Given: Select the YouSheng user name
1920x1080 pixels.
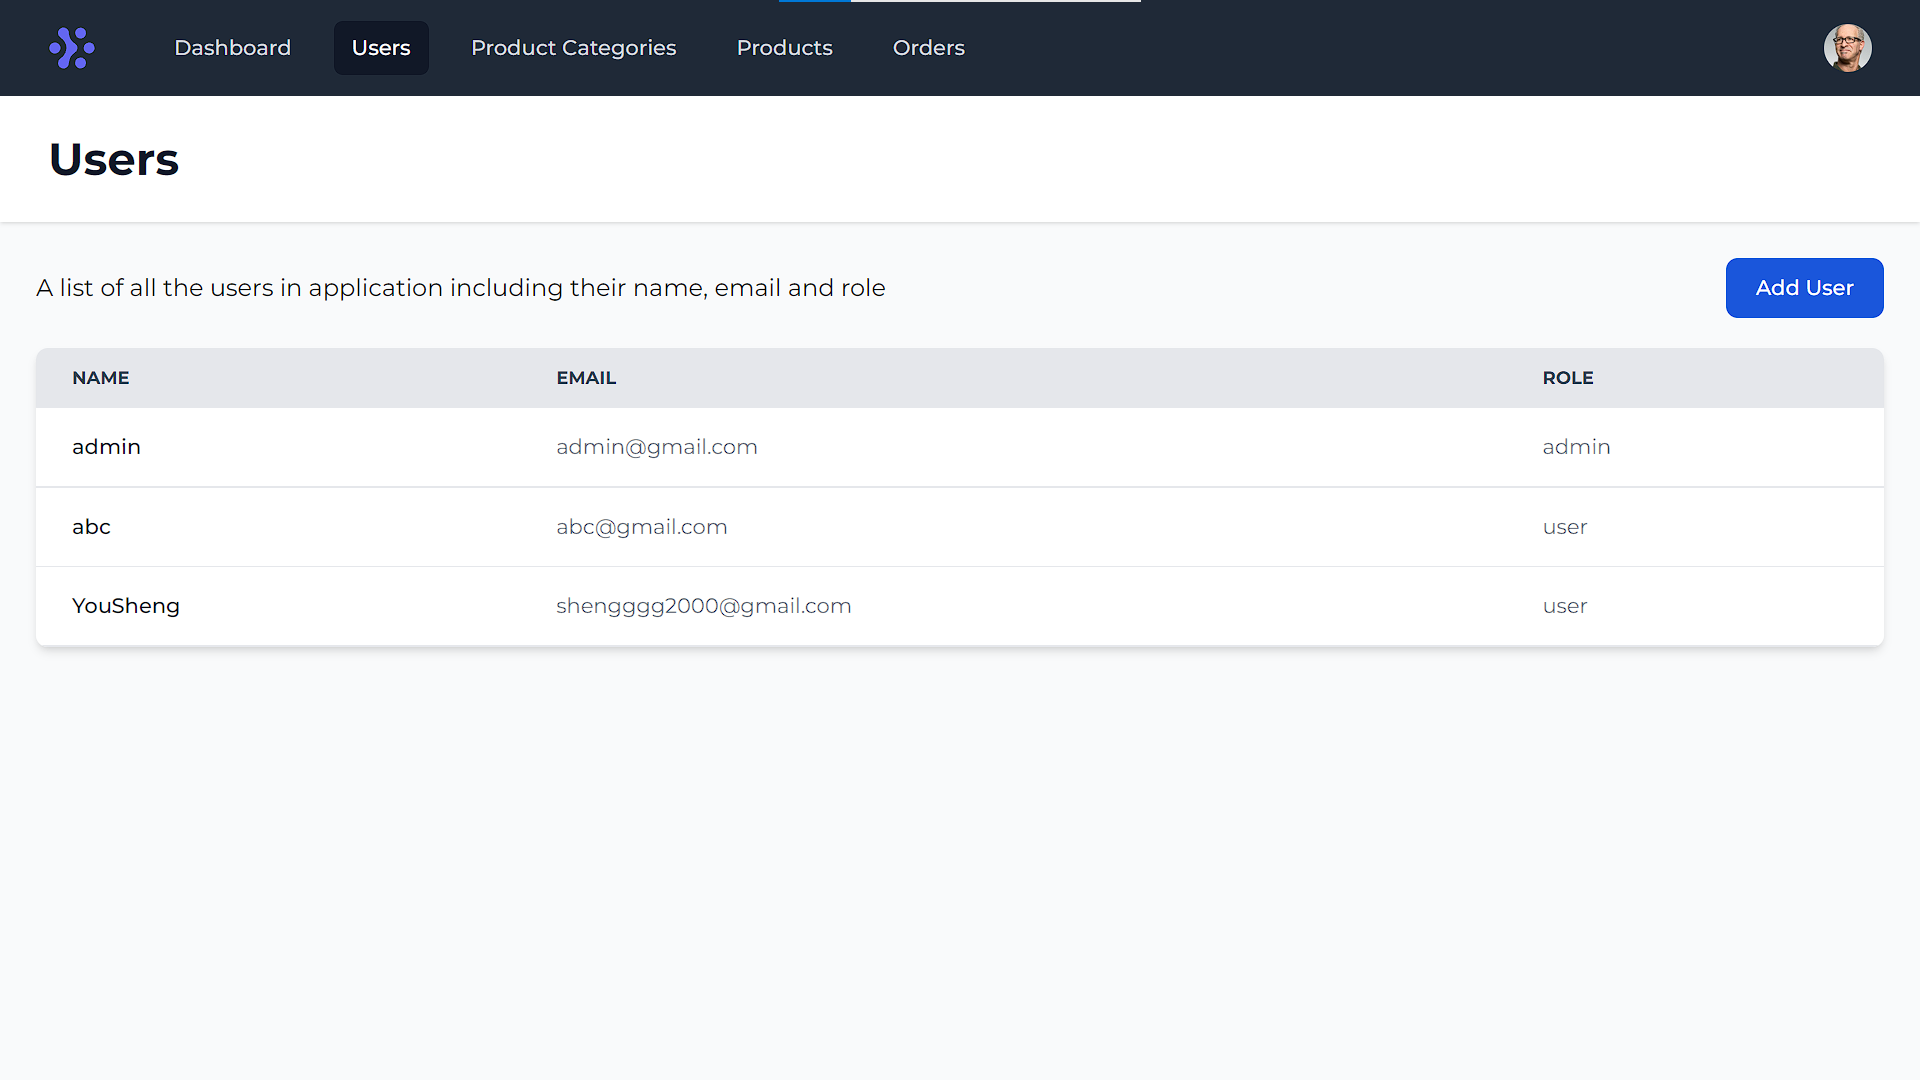Looking at the screenshot, I should tap(126, 606).
